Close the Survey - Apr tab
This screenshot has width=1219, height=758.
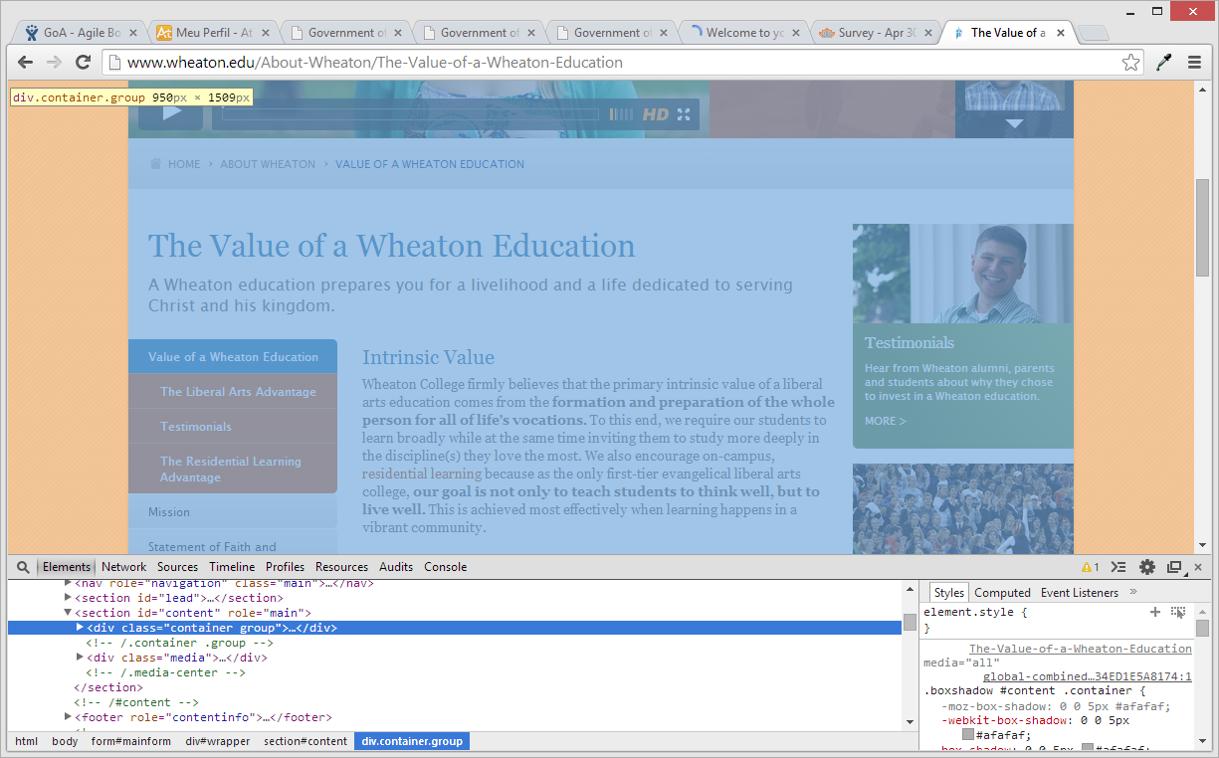(x=929, y=33)
